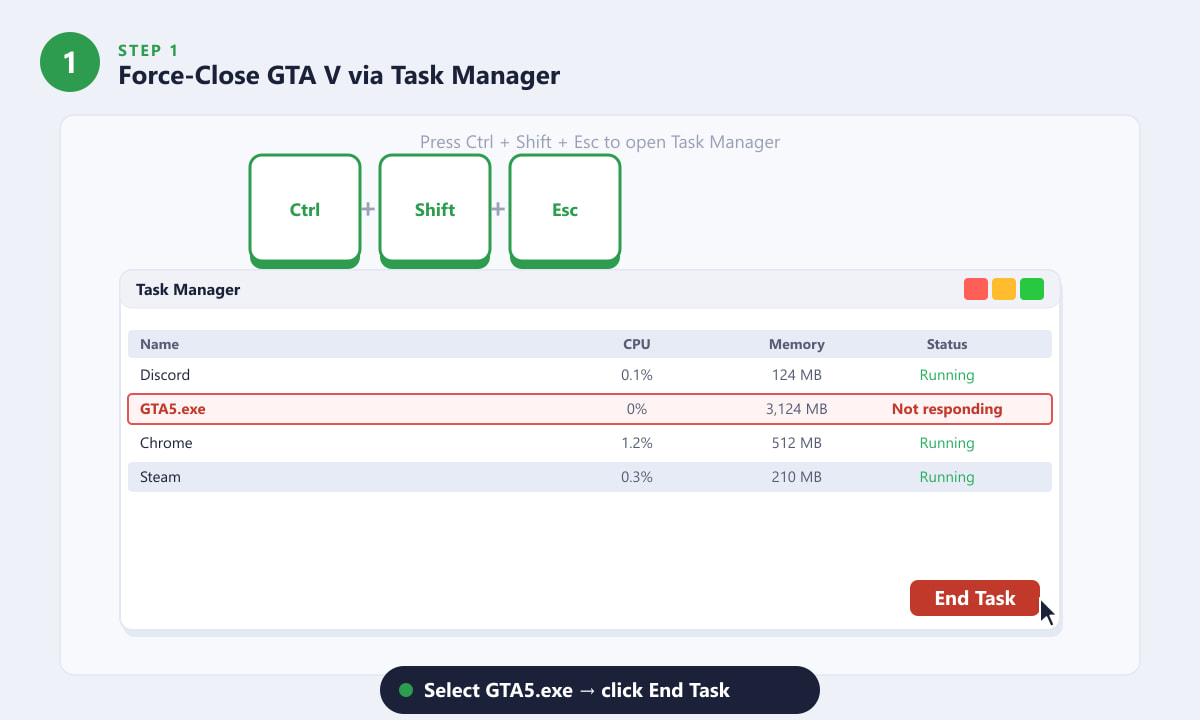Click GTA5.exe 0% CPU value
The image size is (1200, 720).
(637, 409)
